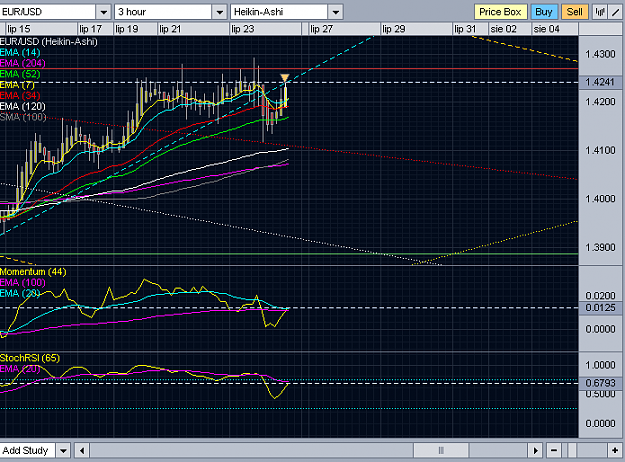Click the 1.3900 price axis label
Screen dimensions: 625x462
click(600, 247)
